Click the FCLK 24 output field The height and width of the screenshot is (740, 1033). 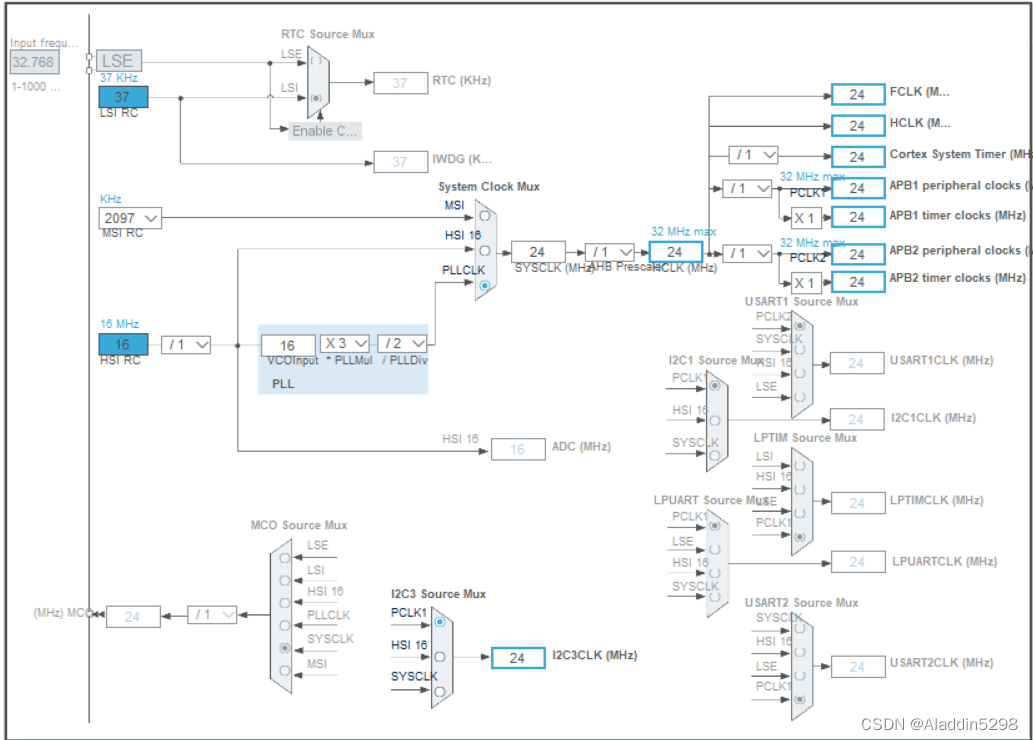(x=858, y=94)
